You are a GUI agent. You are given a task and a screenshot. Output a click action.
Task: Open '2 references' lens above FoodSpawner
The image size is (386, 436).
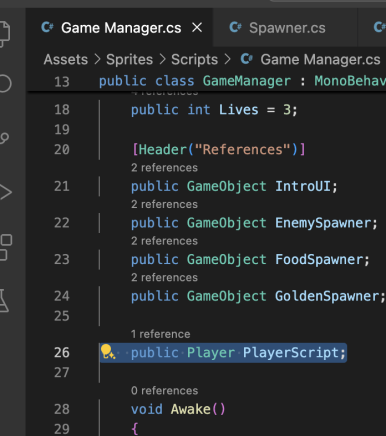pyautogui.click(x=164, y=241)
